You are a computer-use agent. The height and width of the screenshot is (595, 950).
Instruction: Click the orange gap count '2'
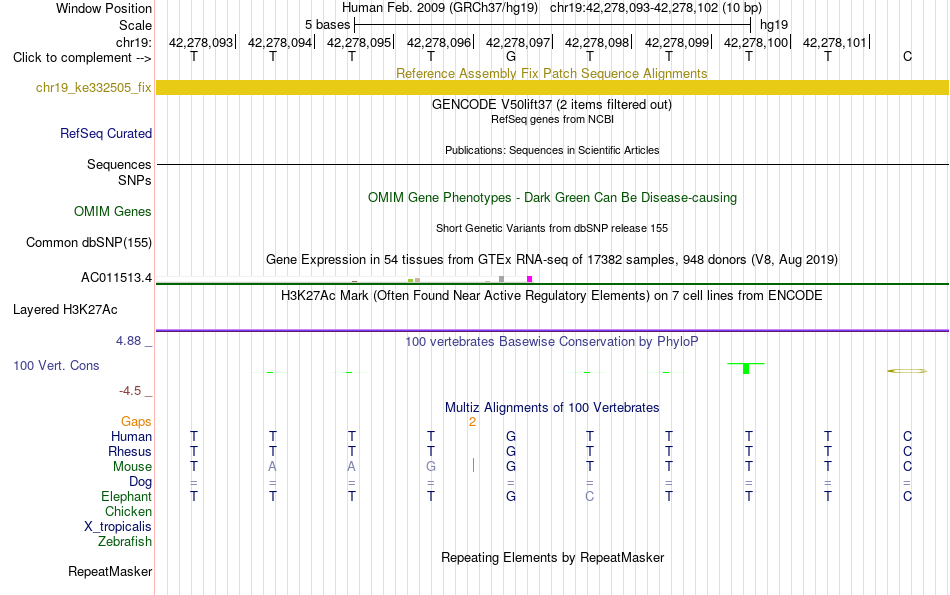[473, 422]
